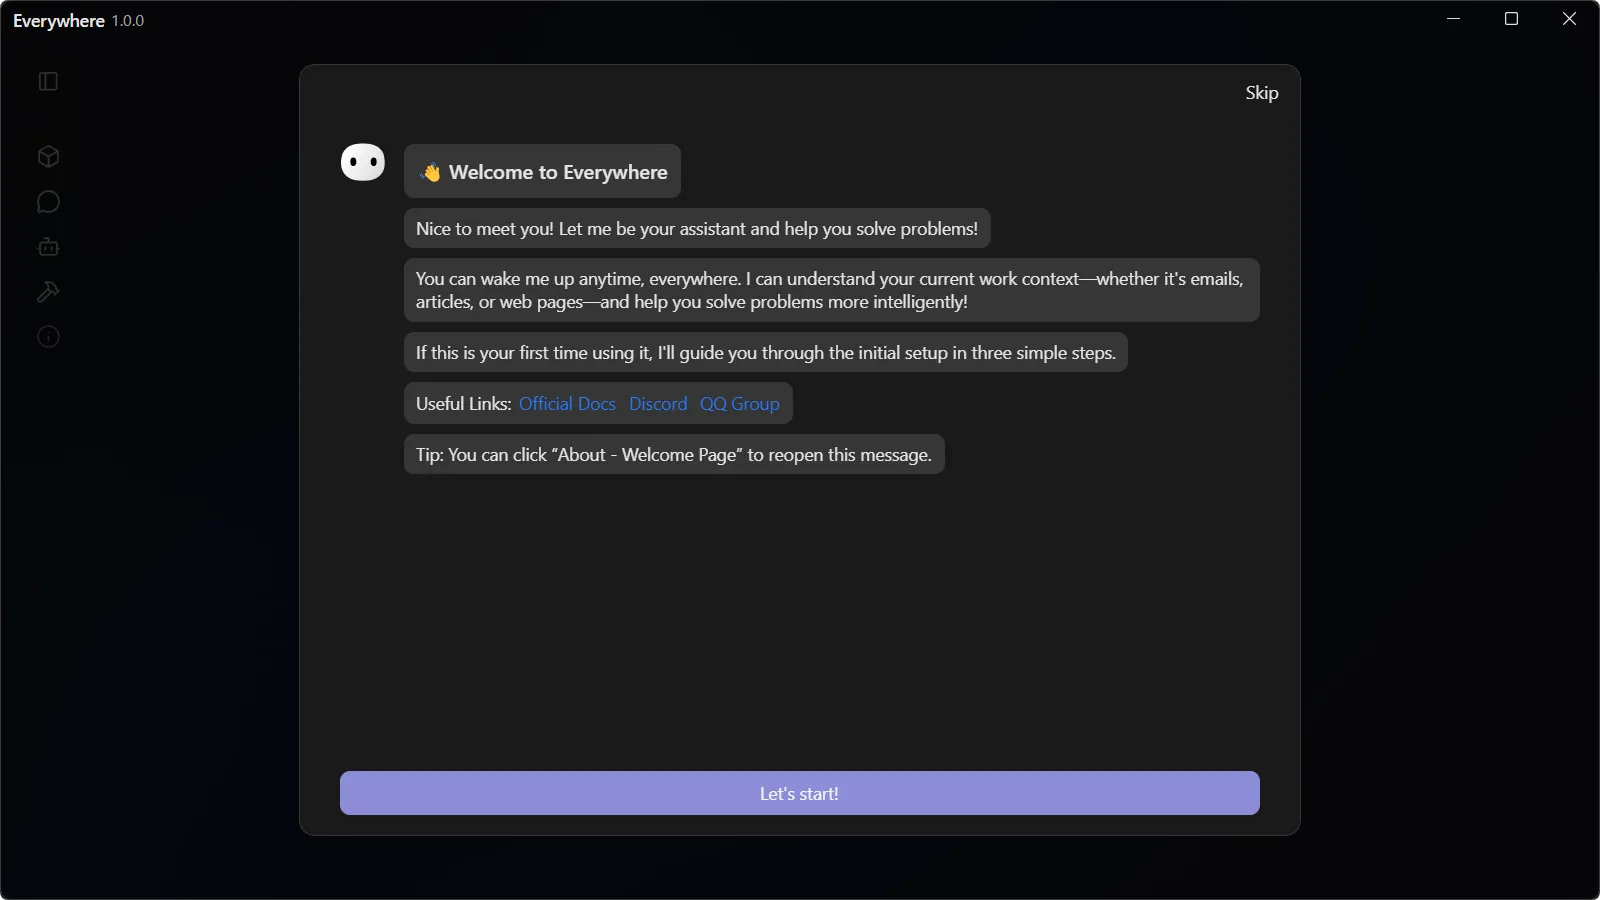Toggle the sidebar panel icon
Viewport: 1600px width, 900px height.
[x=48, y=81]
